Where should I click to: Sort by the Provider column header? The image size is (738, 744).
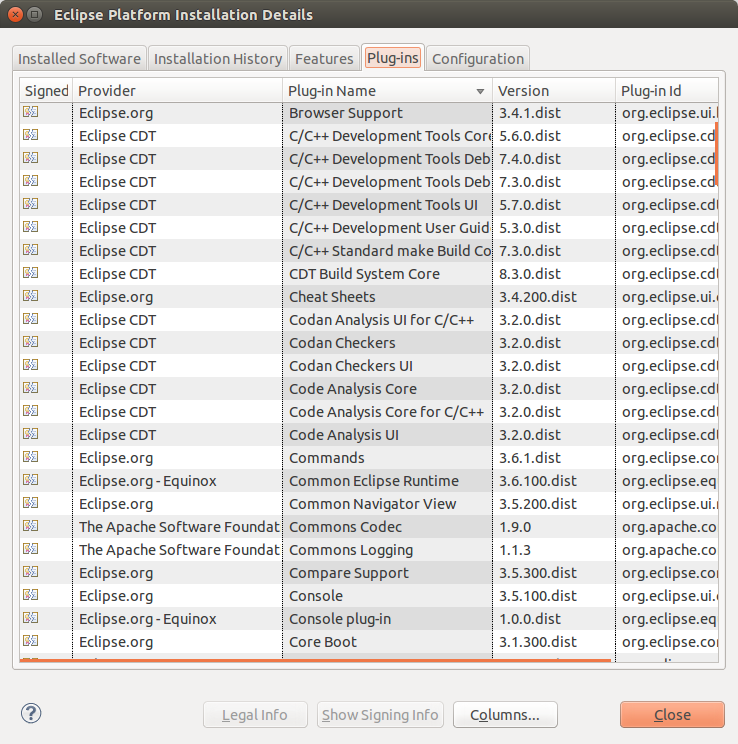click(177, 91)
